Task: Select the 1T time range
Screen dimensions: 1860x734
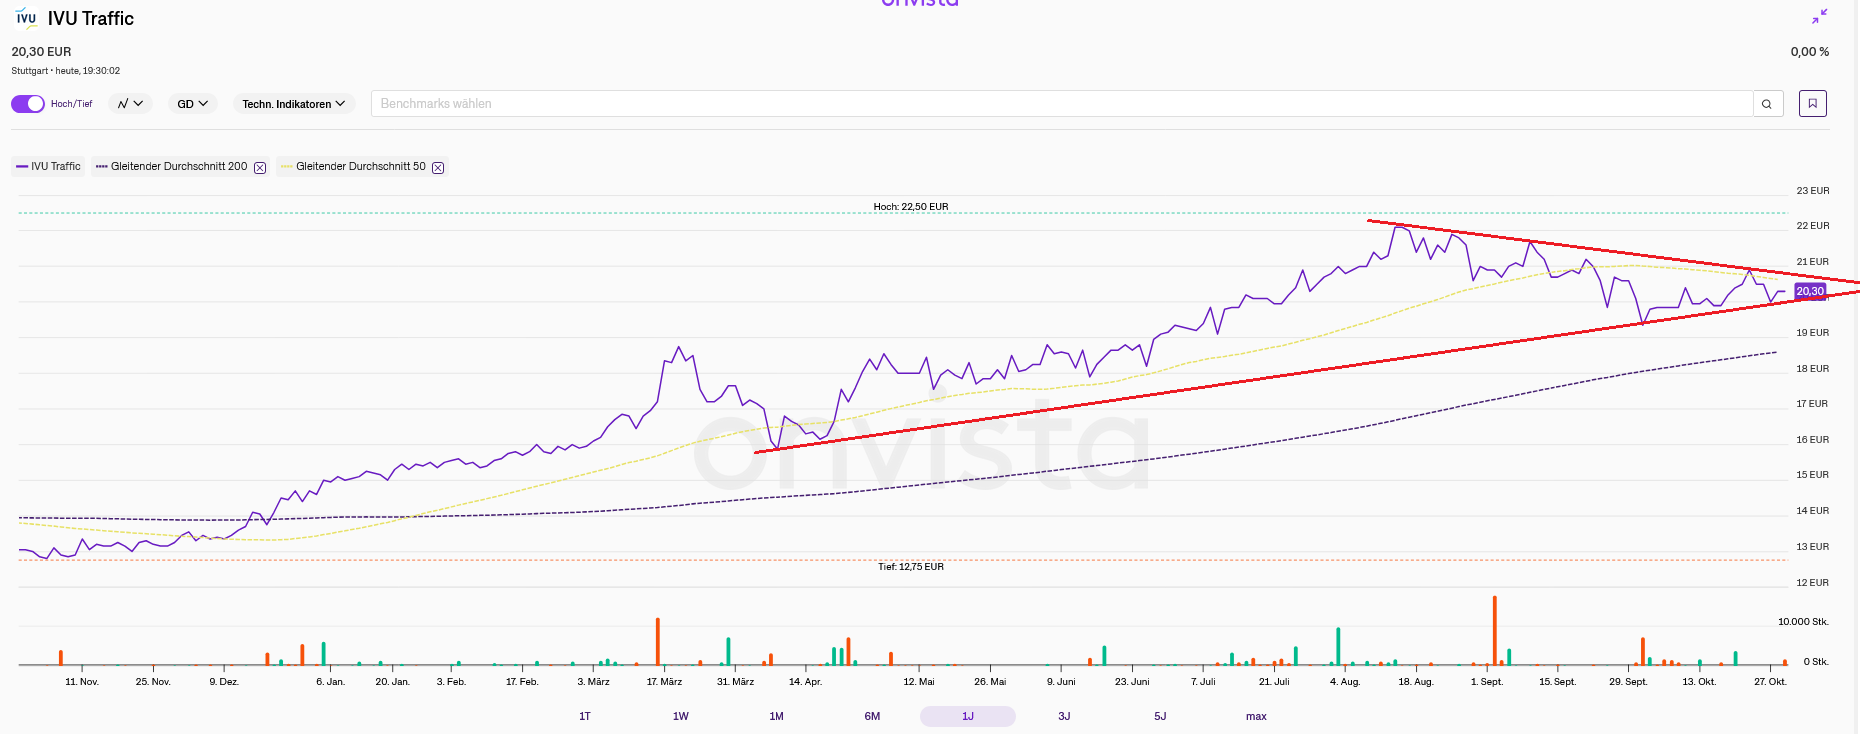Action: (x=585, y=716)
